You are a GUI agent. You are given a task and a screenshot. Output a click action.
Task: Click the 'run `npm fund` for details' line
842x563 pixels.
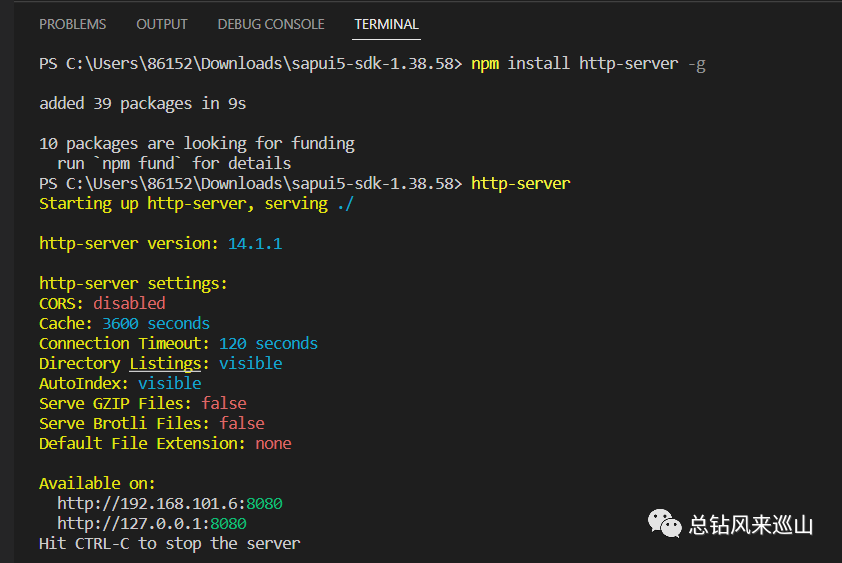[x=174, y=163]
